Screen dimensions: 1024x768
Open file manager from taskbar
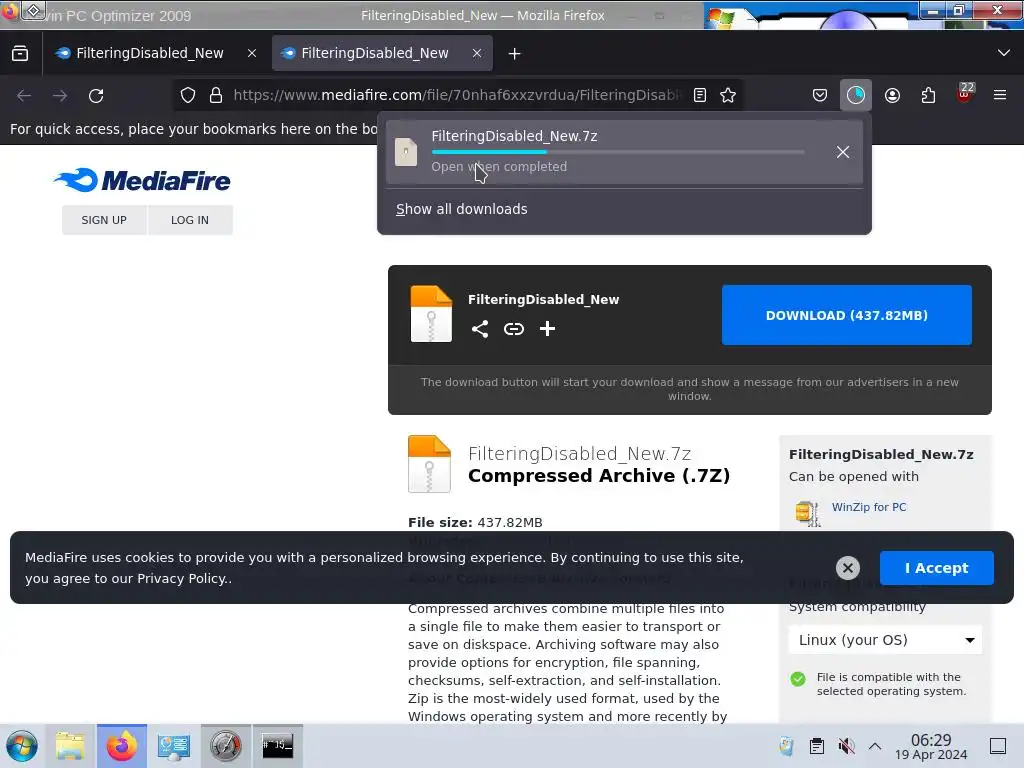coord(70,746)
